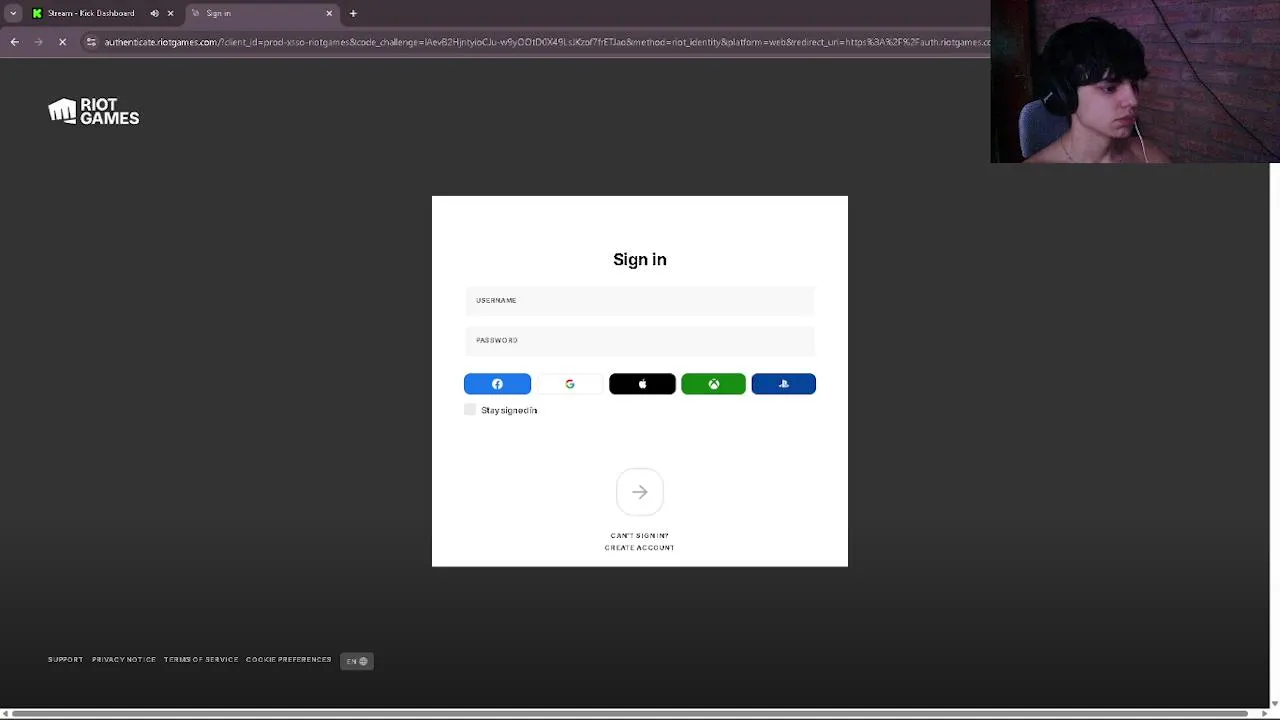Open Terms of Service link
Screen dimensions: 1280x720
click(x=201, y=660)
